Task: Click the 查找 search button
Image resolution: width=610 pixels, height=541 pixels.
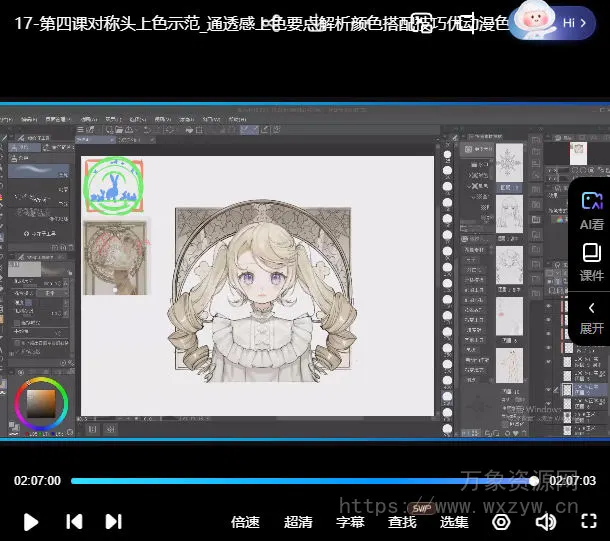Action: tap(402, 522)
